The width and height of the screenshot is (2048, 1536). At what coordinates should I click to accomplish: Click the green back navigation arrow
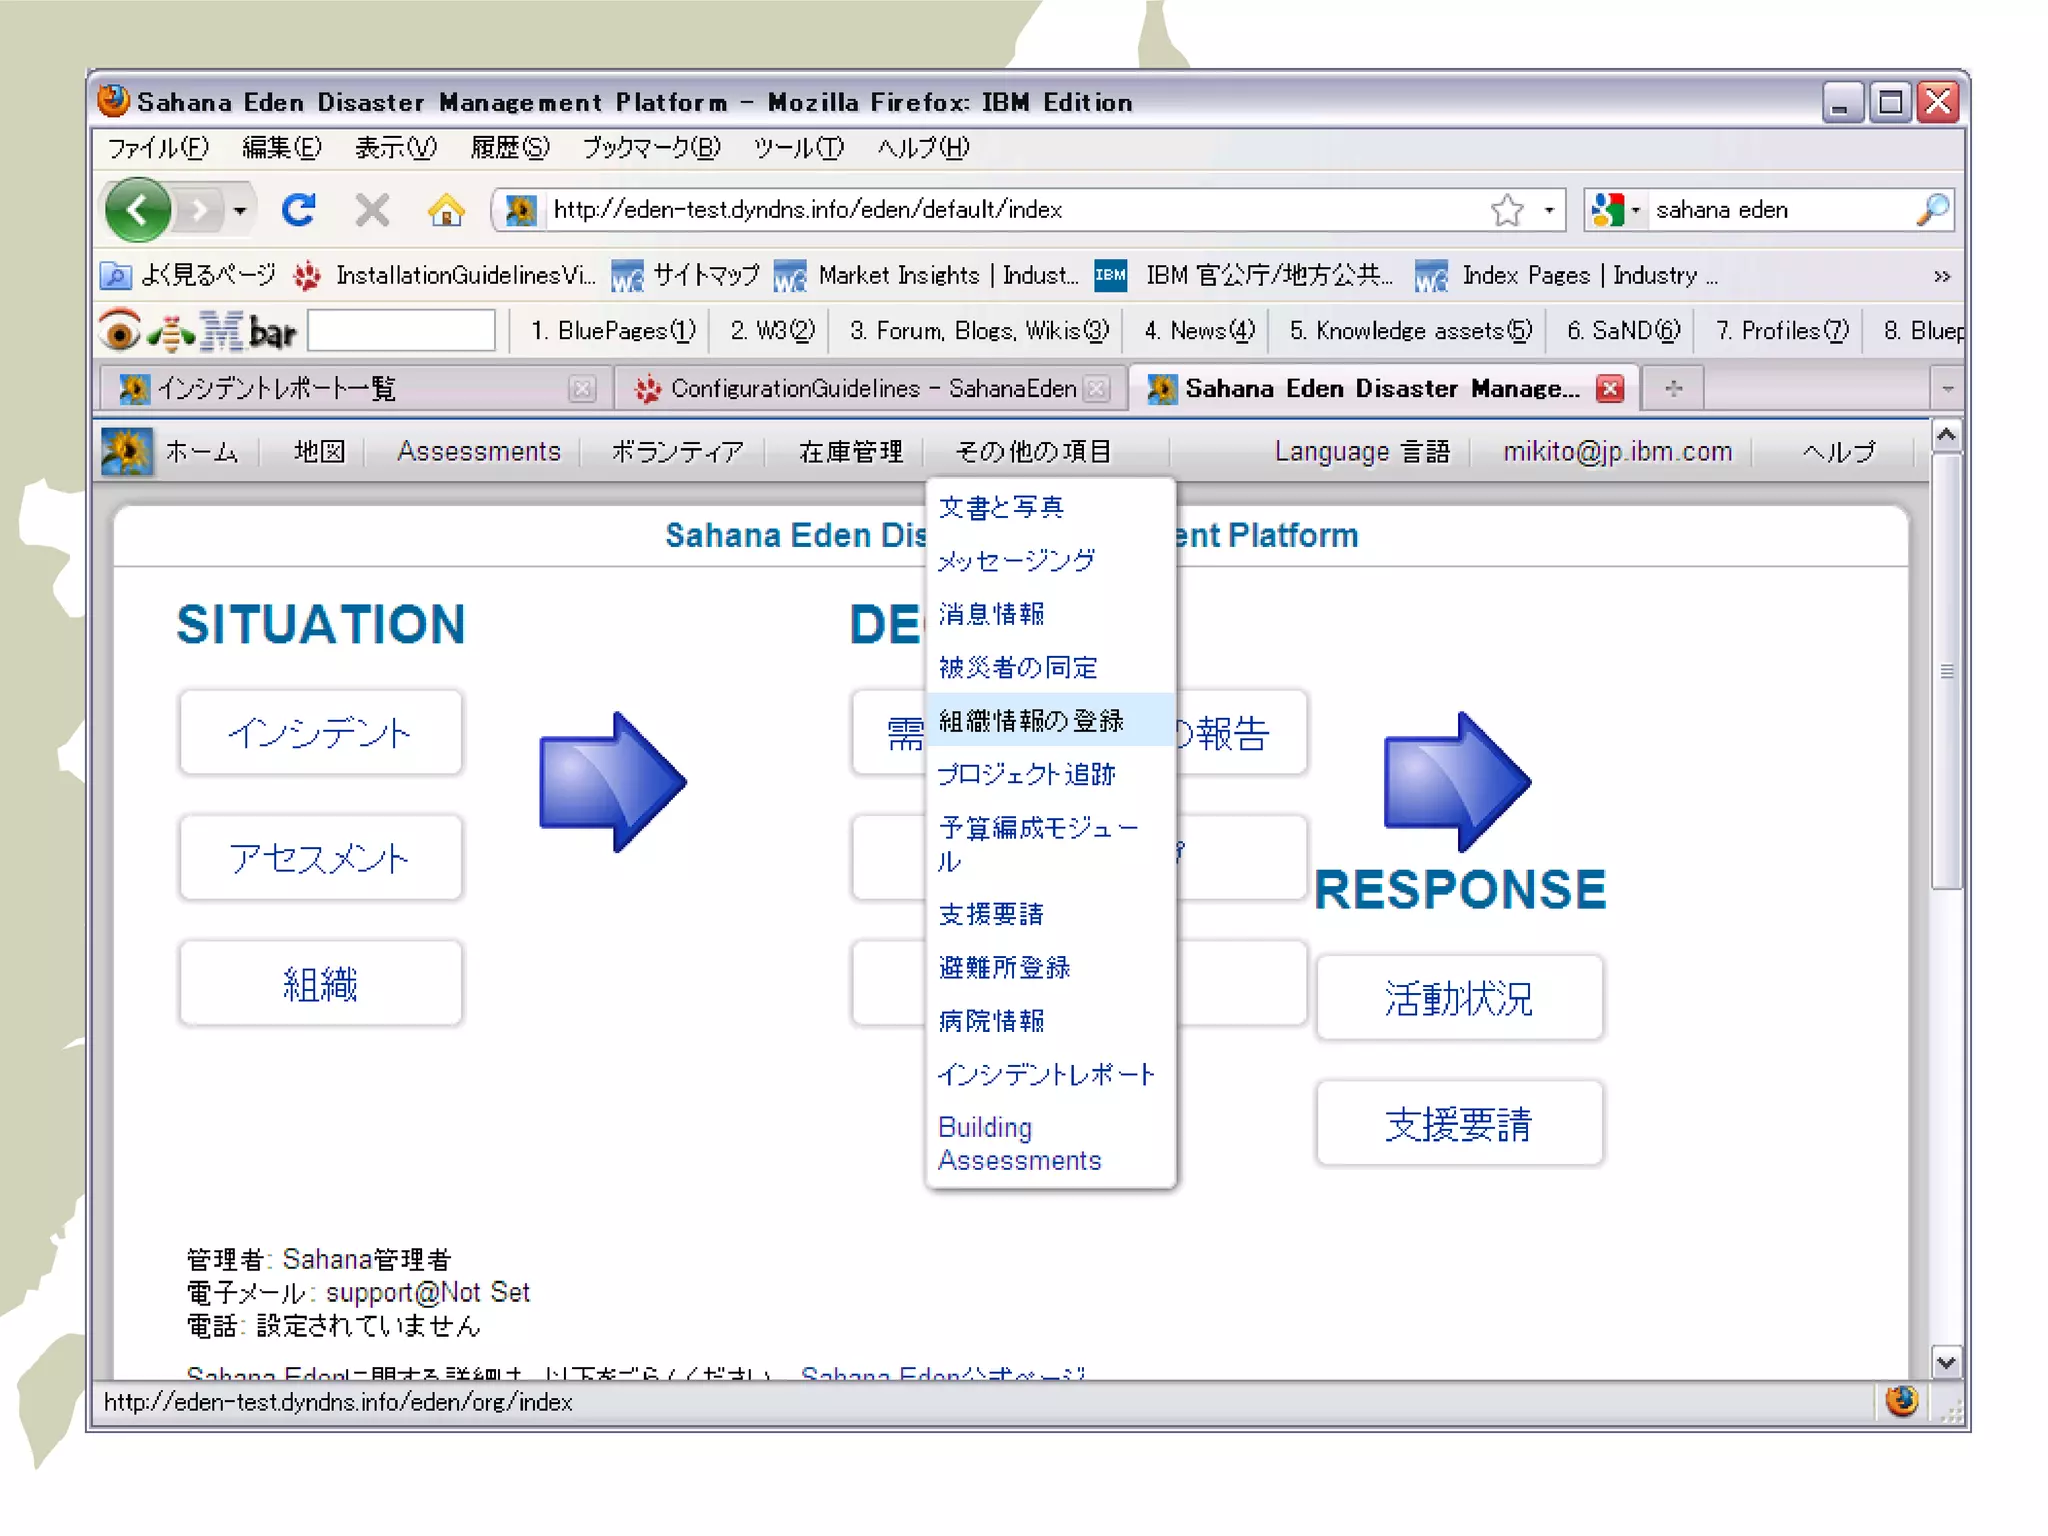tap(137, 210)
